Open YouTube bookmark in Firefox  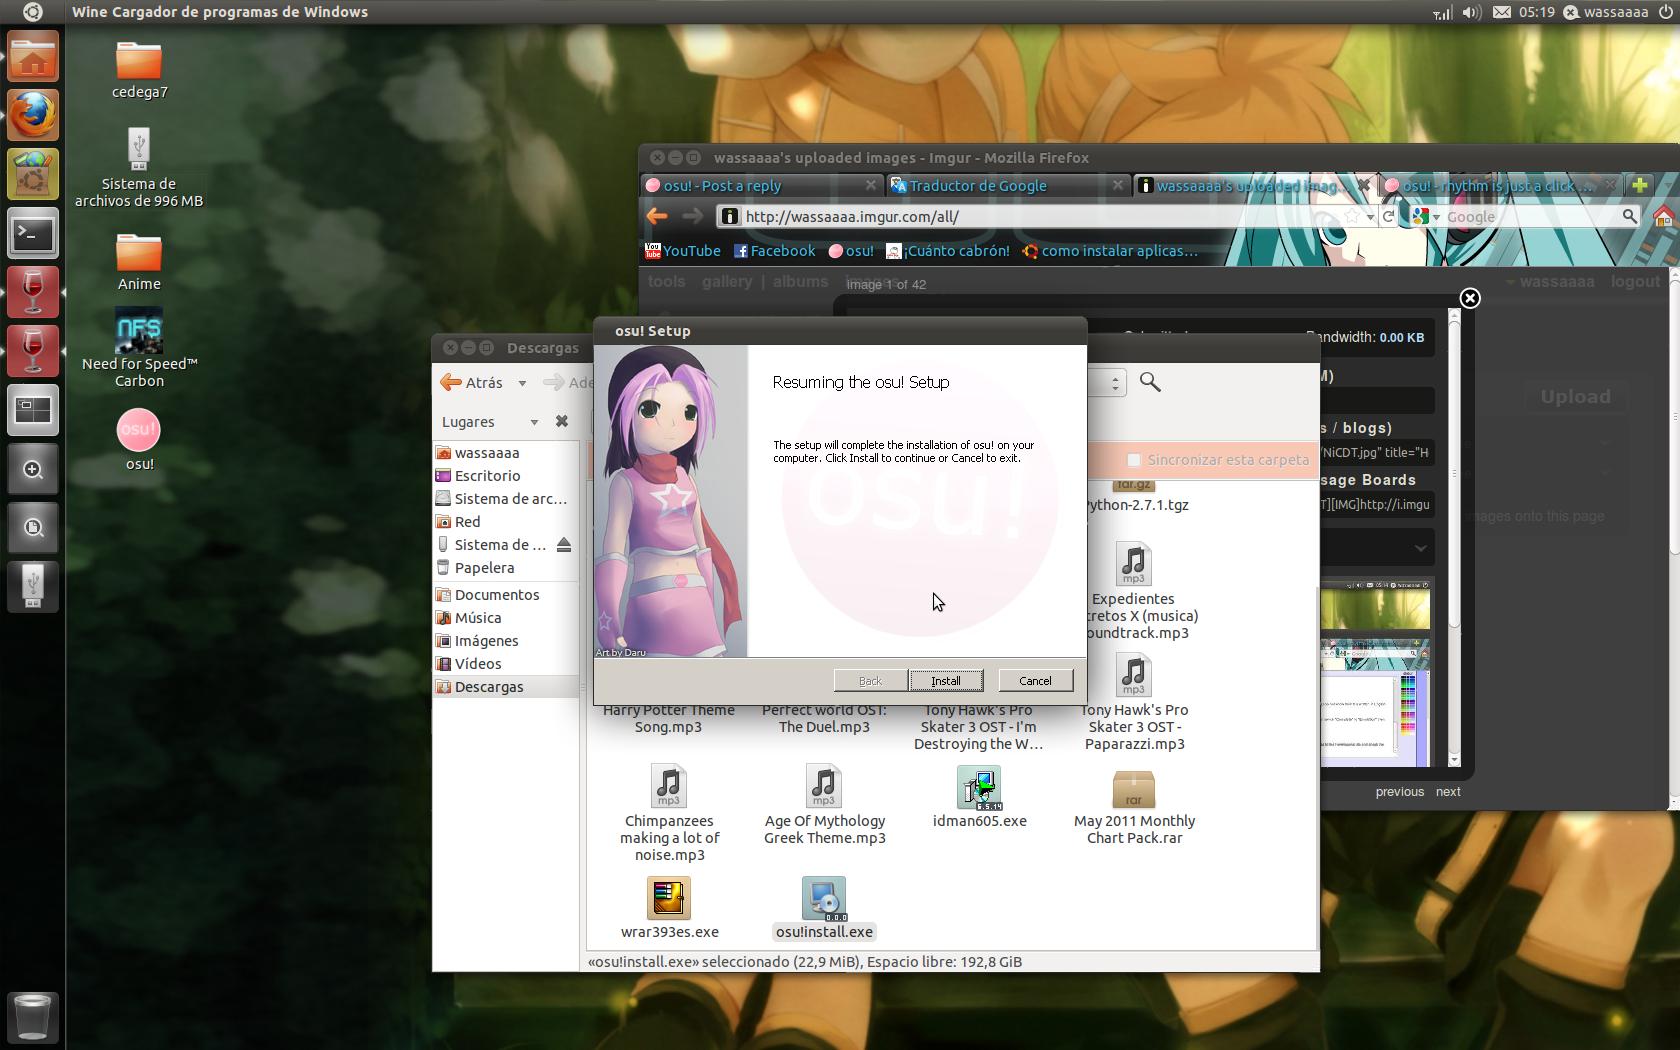coord(683,251)
